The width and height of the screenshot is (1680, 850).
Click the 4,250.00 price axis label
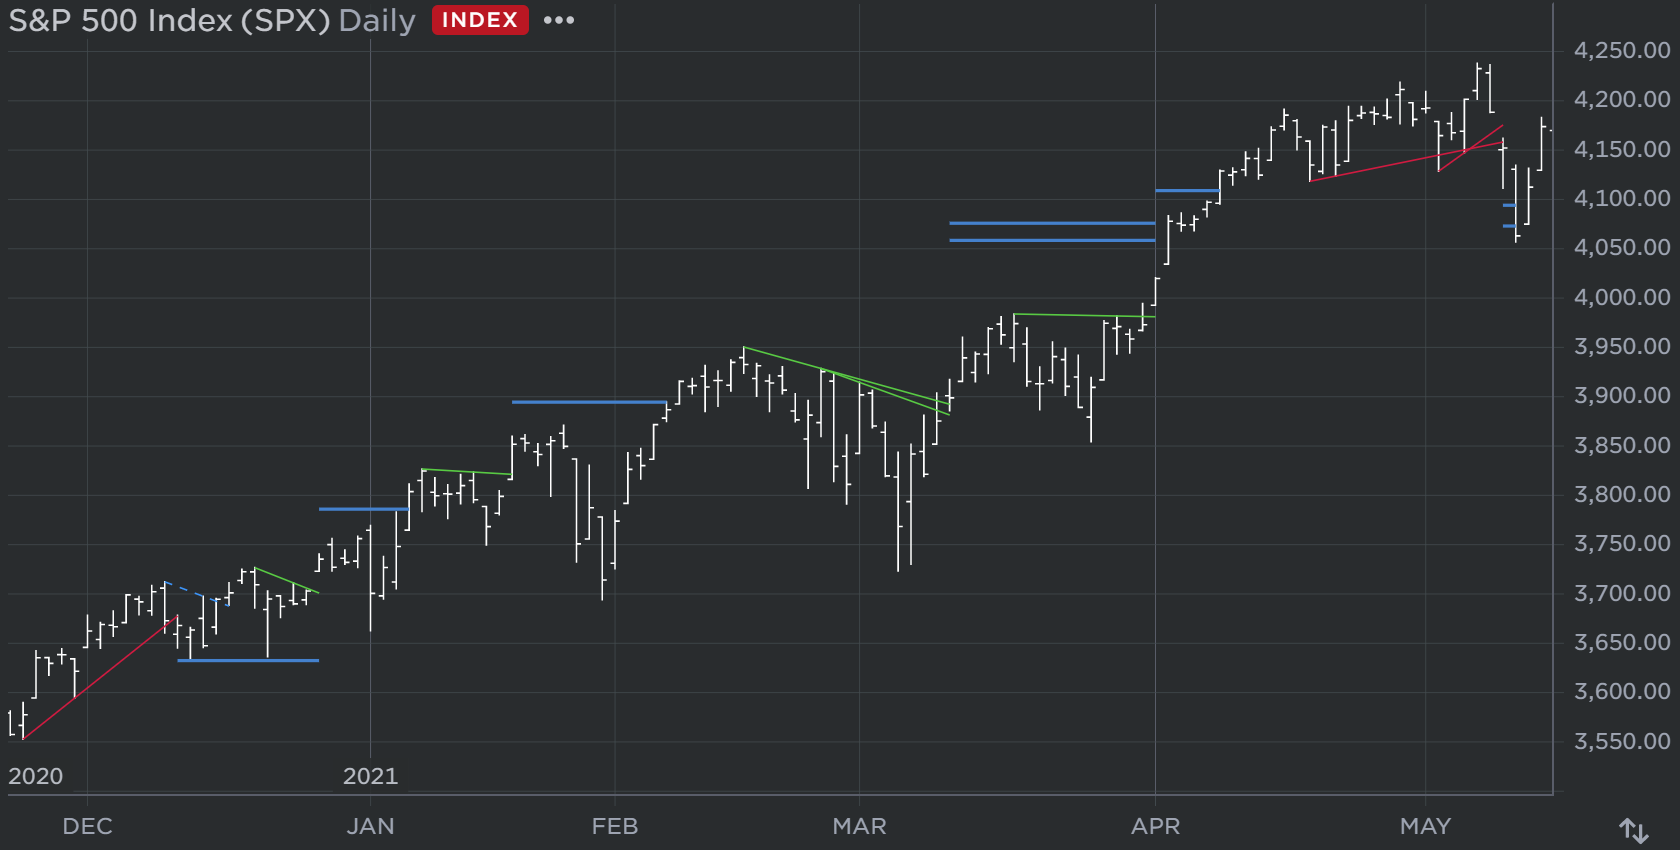pyautogui.click(x=1621, y=50)
